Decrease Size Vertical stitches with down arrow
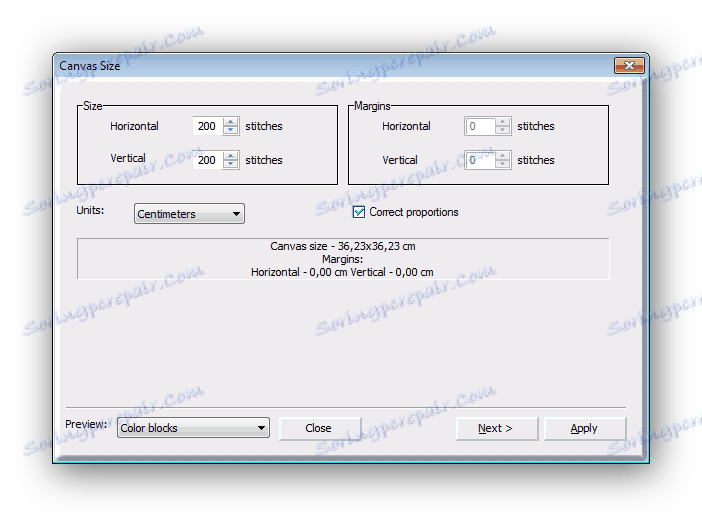702x516 pixels. pos(231,164)
